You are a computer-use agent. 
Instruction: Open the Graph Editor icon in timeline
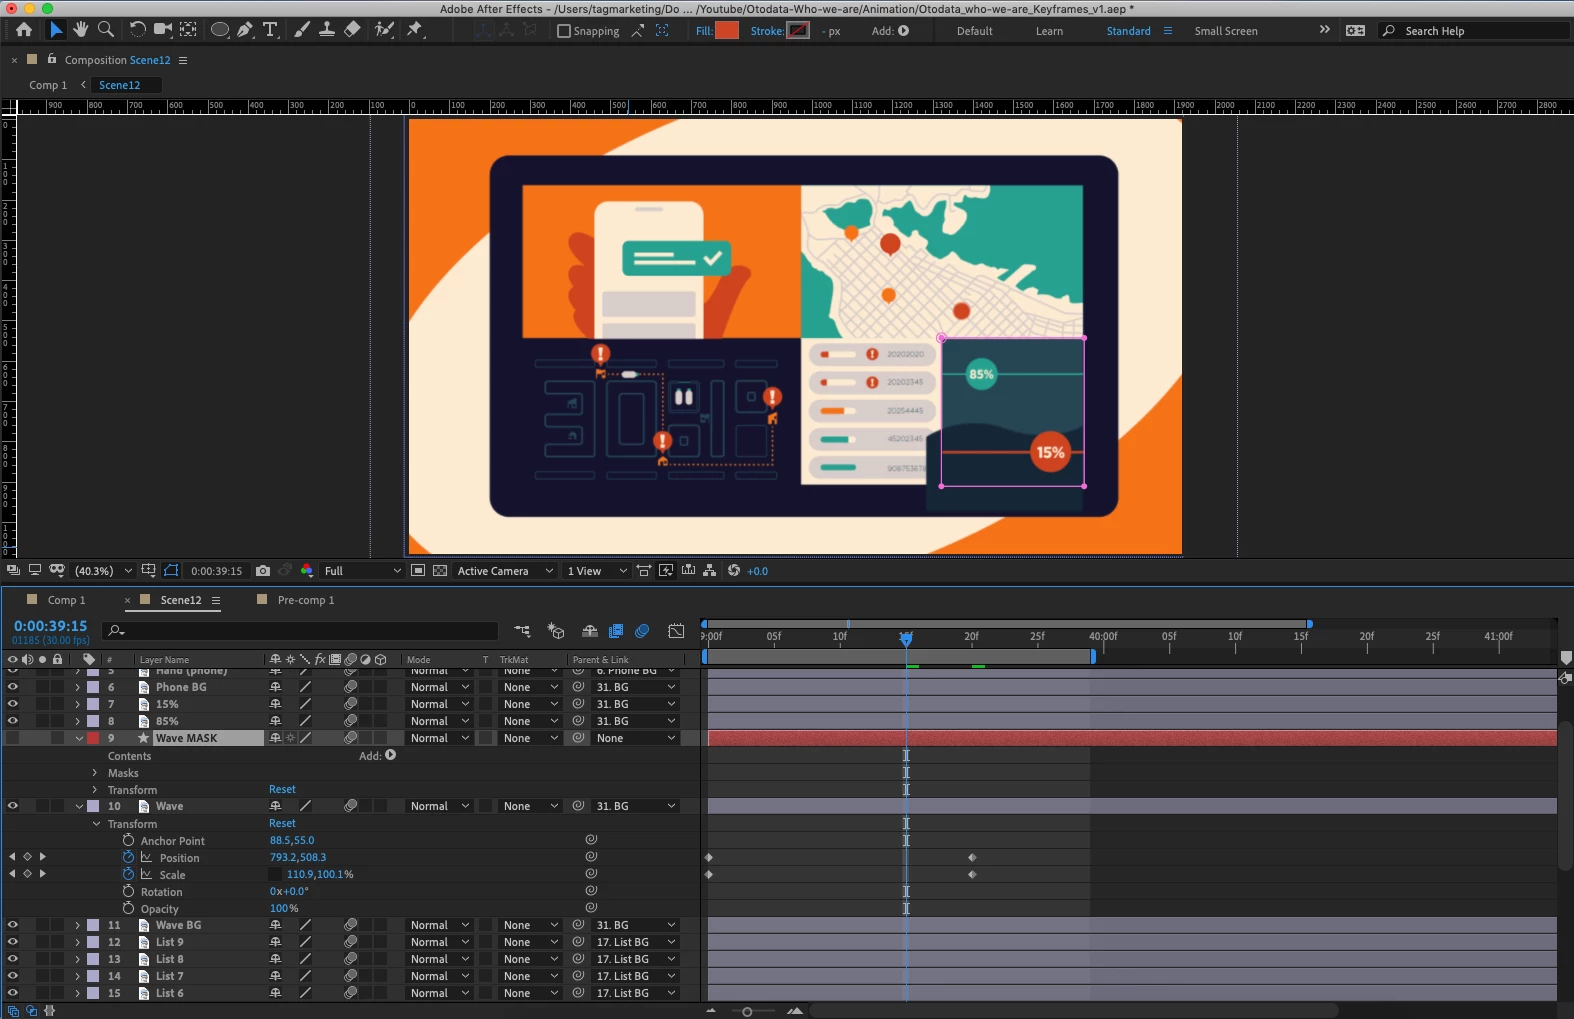676,631
